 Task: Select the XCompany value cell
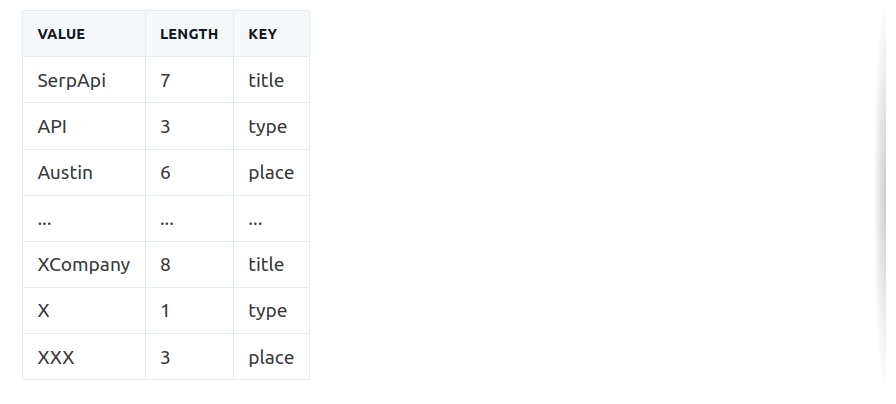click(84, 265)
